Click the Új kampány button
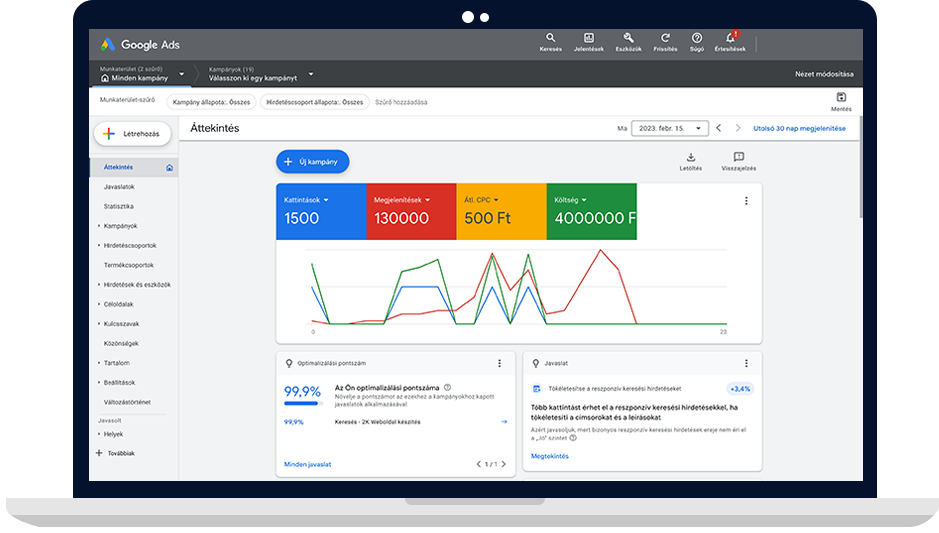The height and width of the screenshot is (533, 939). click(x=312, y=162)
